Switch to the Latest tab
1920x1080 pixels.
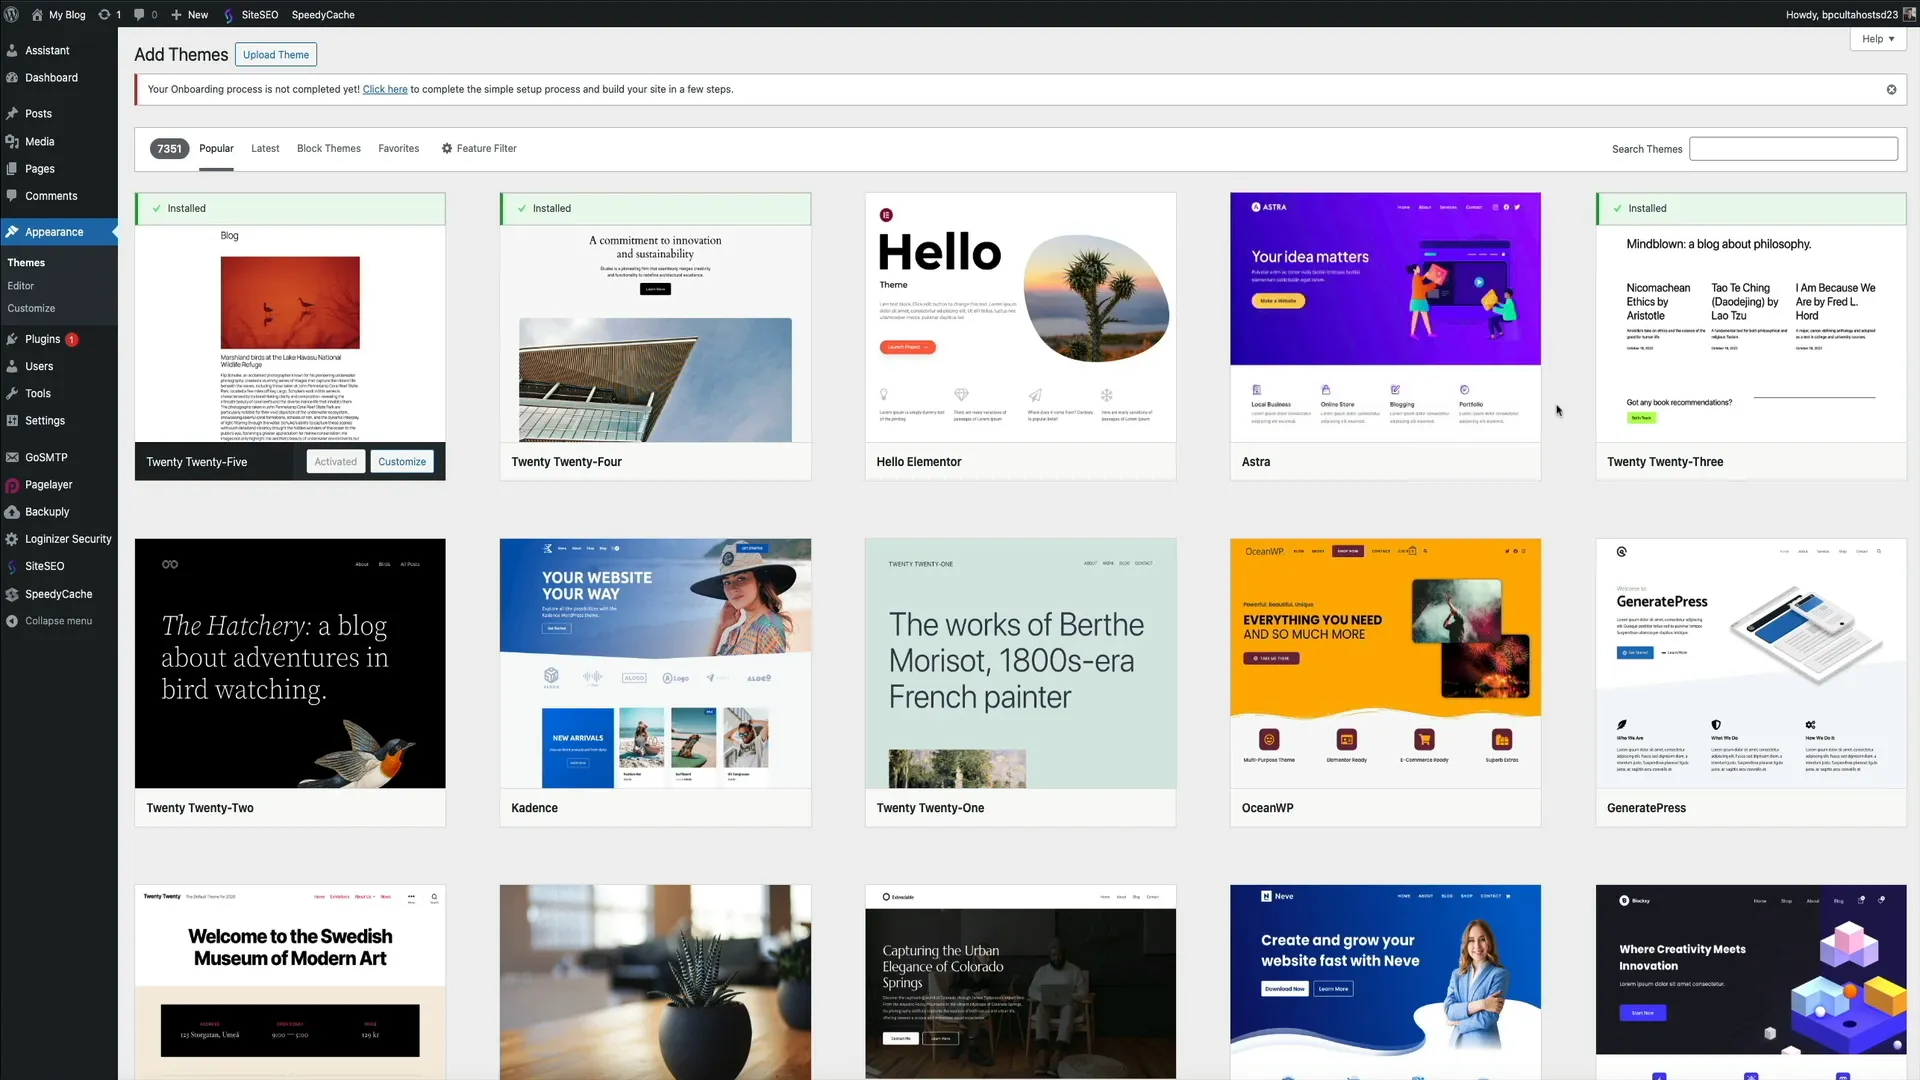(265, 148)
